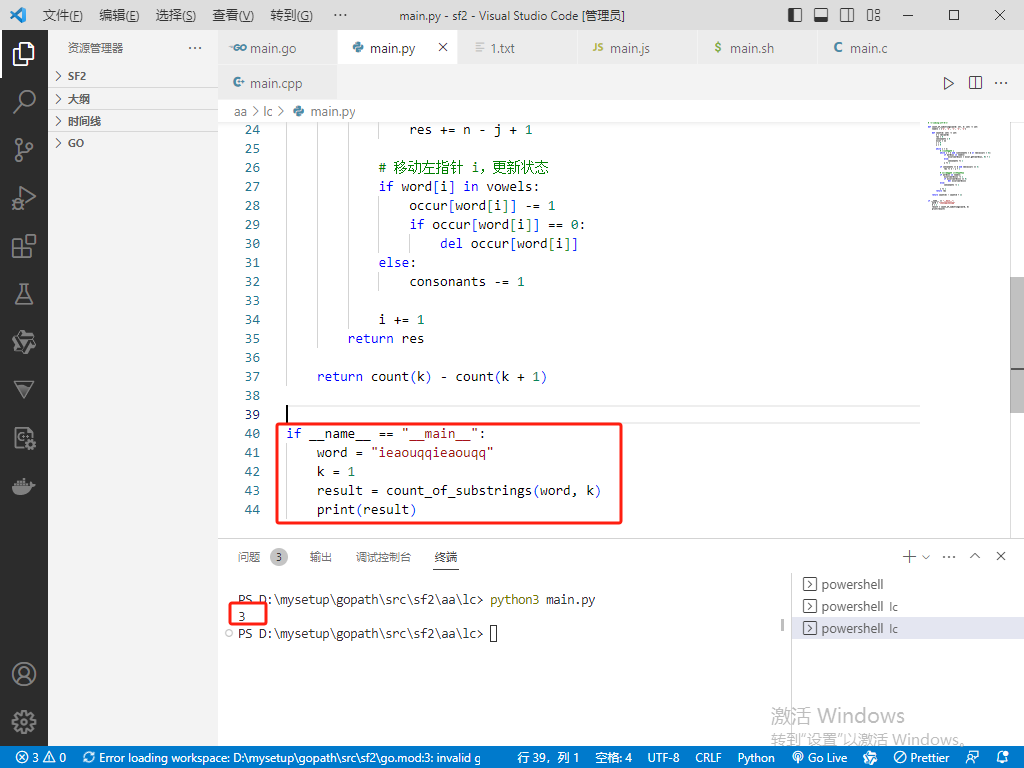Viewport: 1024px width, 768px height.
Task: Close the main.py tab
Action: [443, 47]
